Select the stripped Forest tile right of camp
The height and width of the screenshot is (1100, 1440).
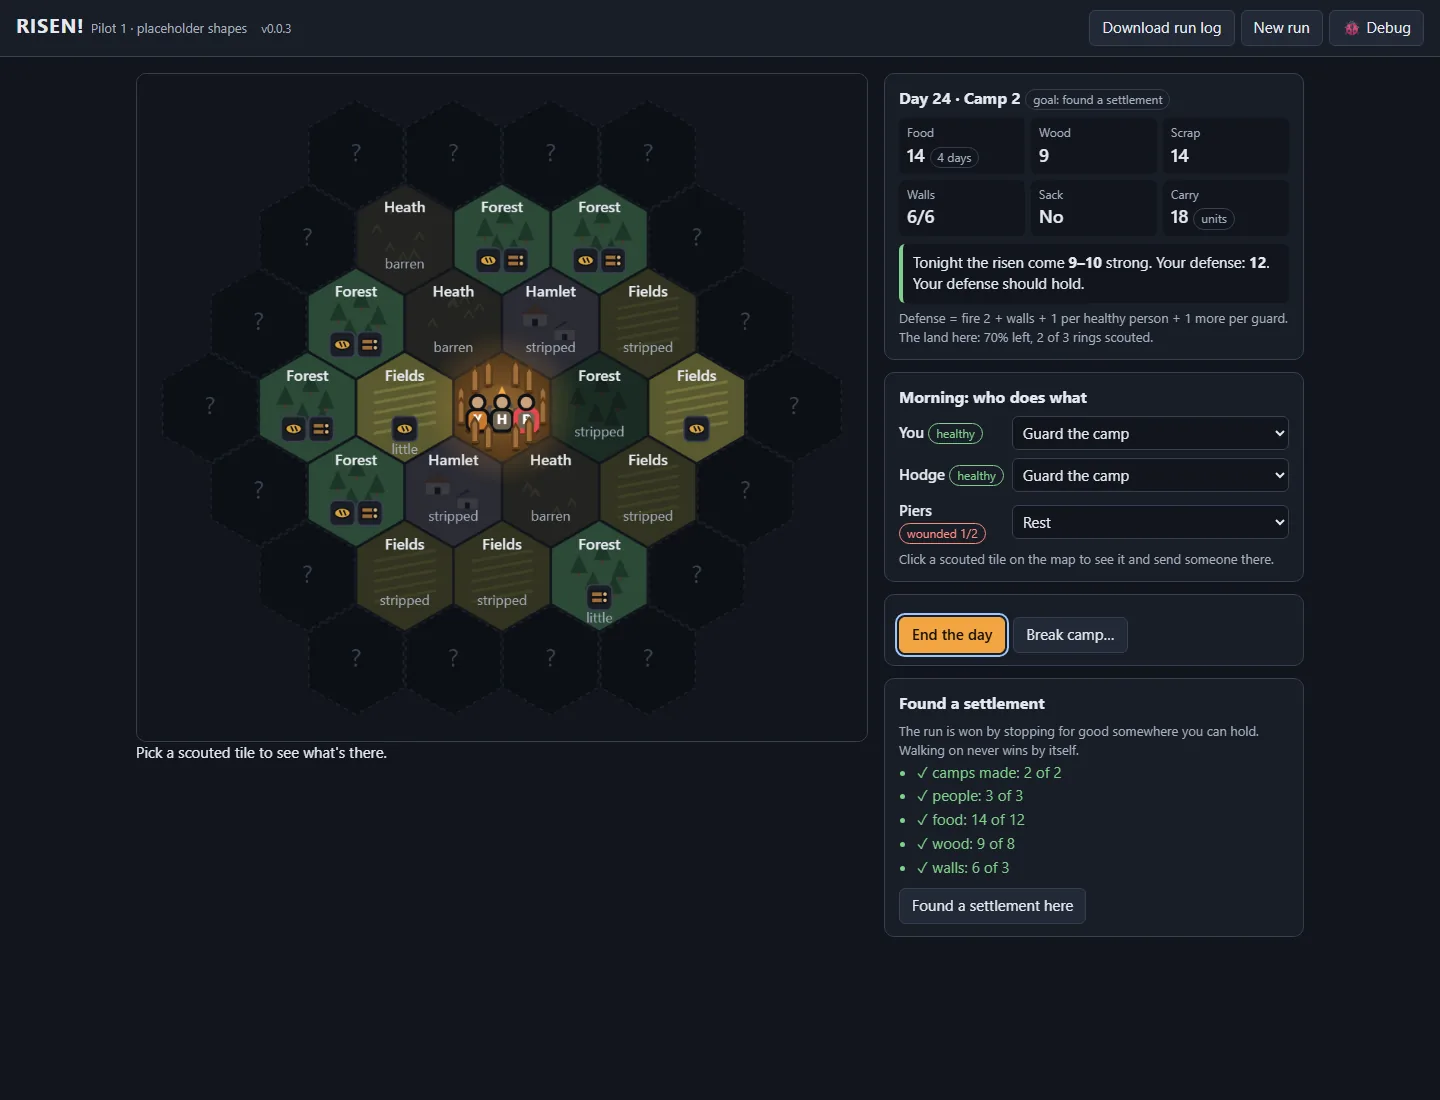click(599, 404)
